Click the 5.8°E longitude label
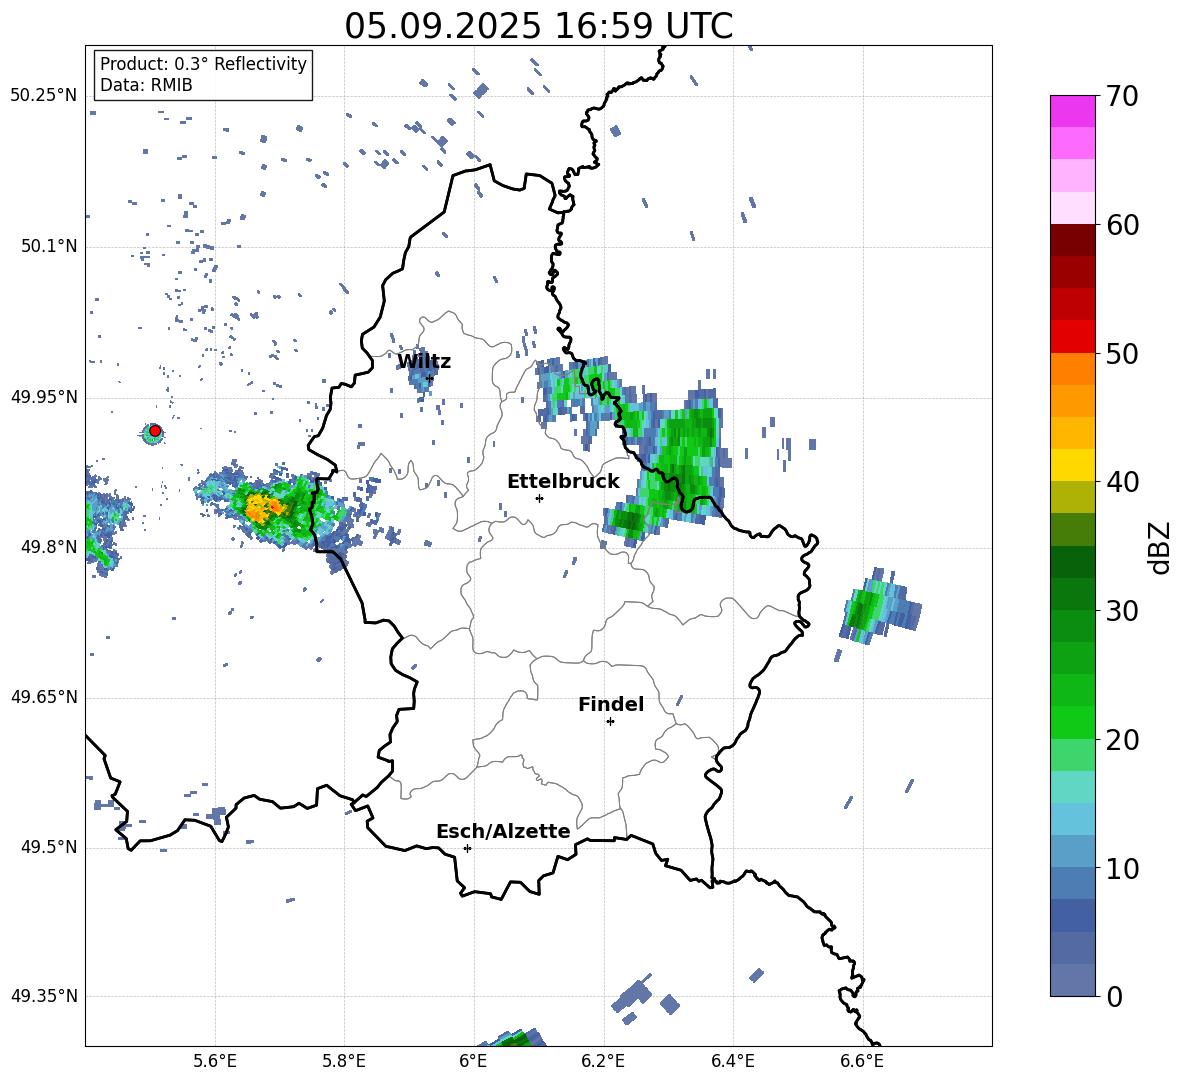The image size is (1184, 1081). [344, 1062]
